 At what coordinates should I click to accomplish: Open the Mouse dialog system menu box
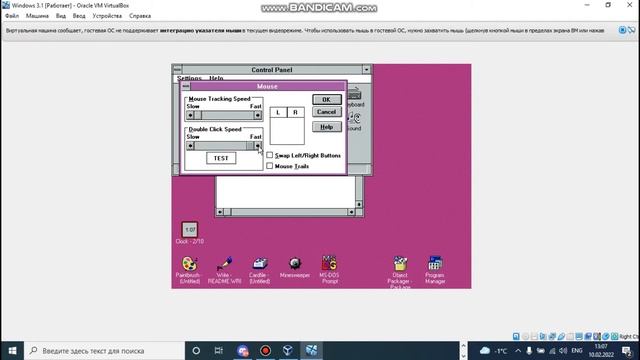[x=186, y=86]
